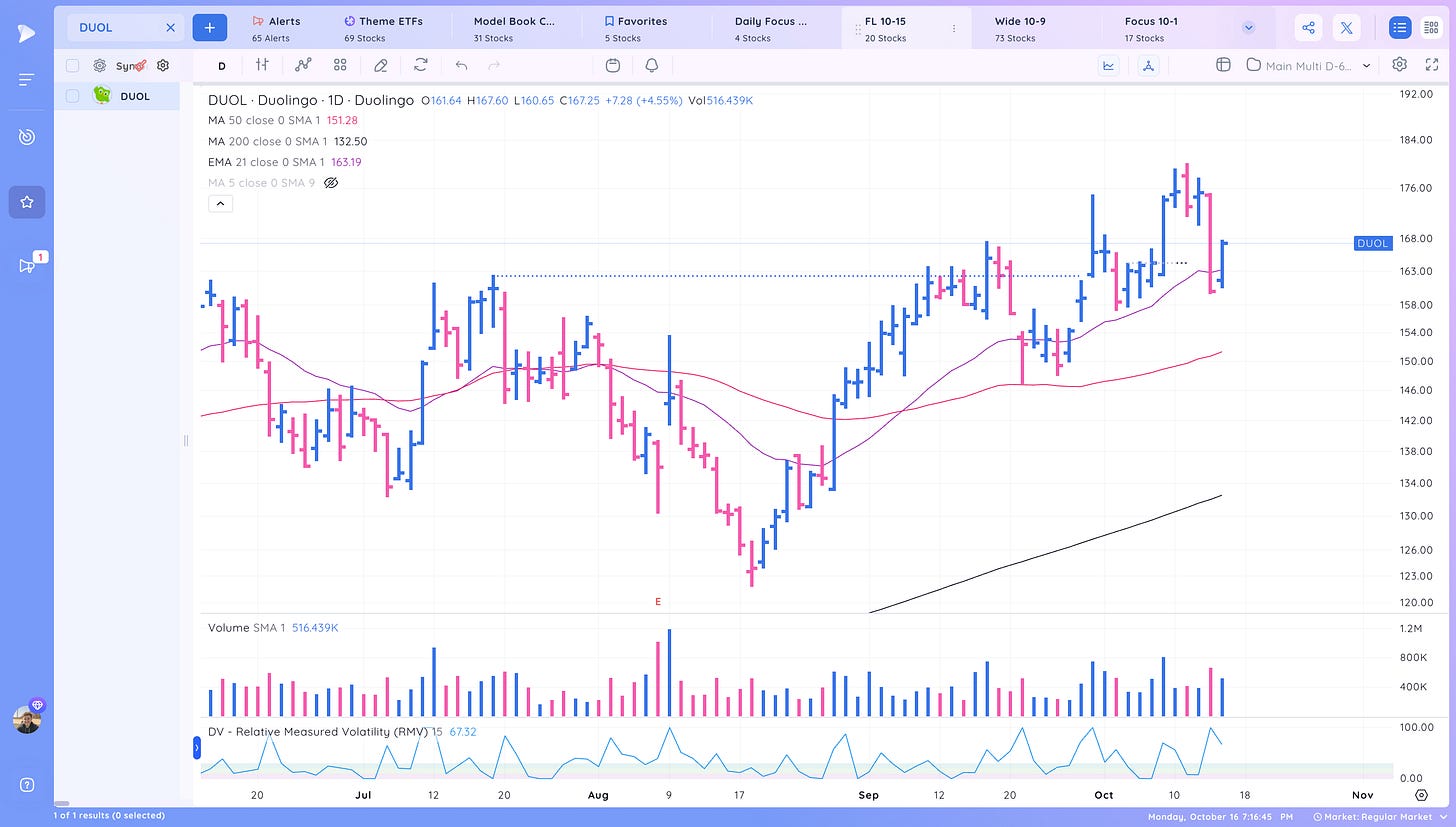Open the scanner radar icon in sidebar
This screenshot has height=827, width=1456.
coord(27,137)
